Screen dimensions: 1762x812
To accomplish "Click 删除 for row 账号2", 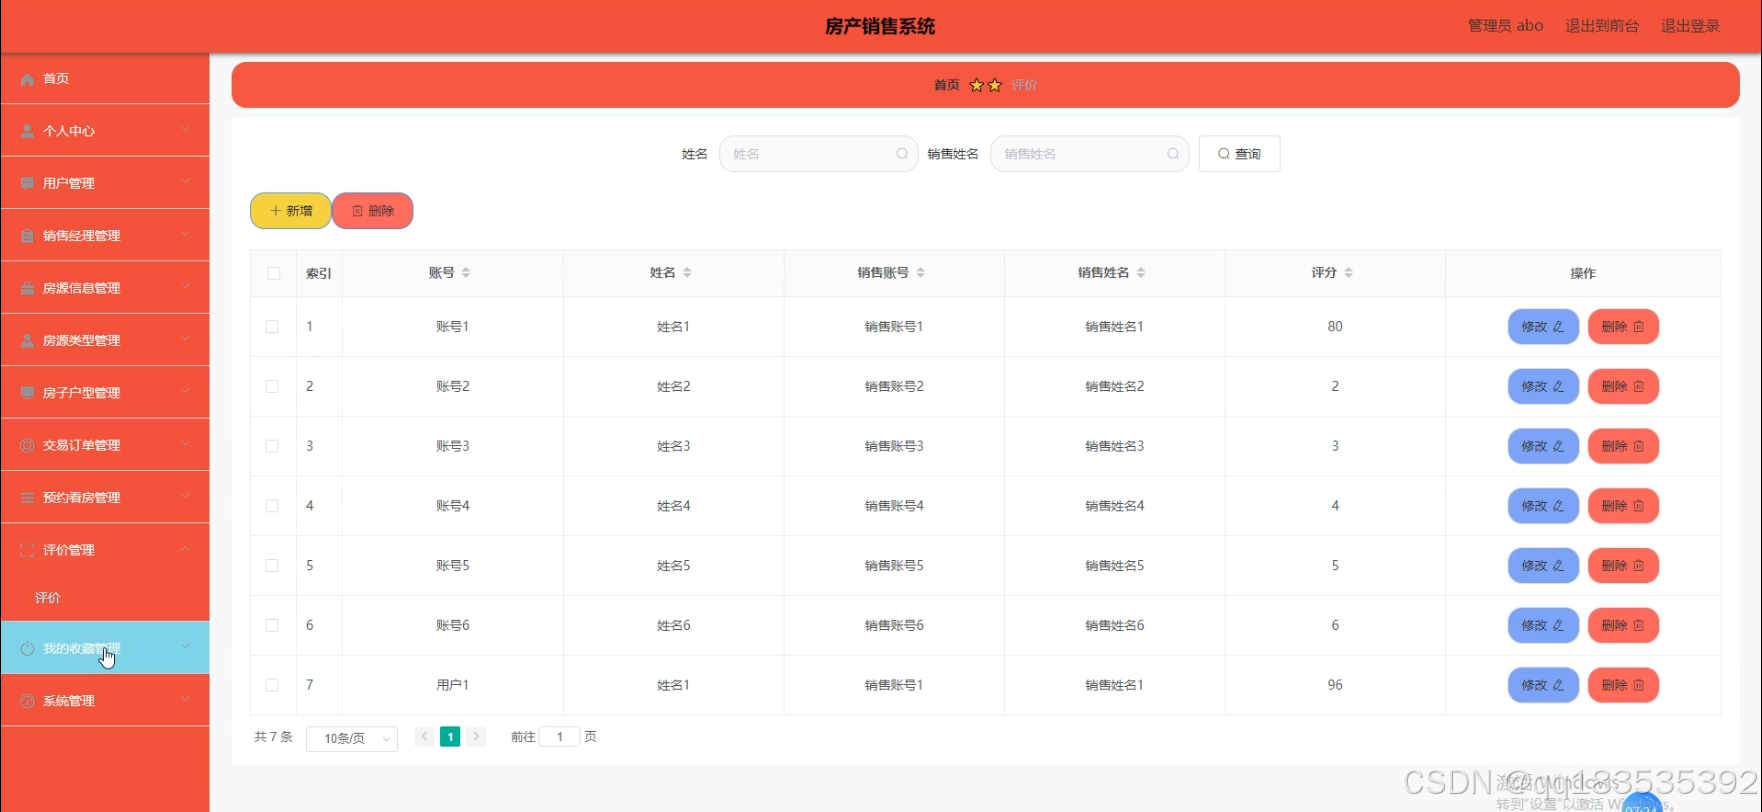I will coord(1623,386).
